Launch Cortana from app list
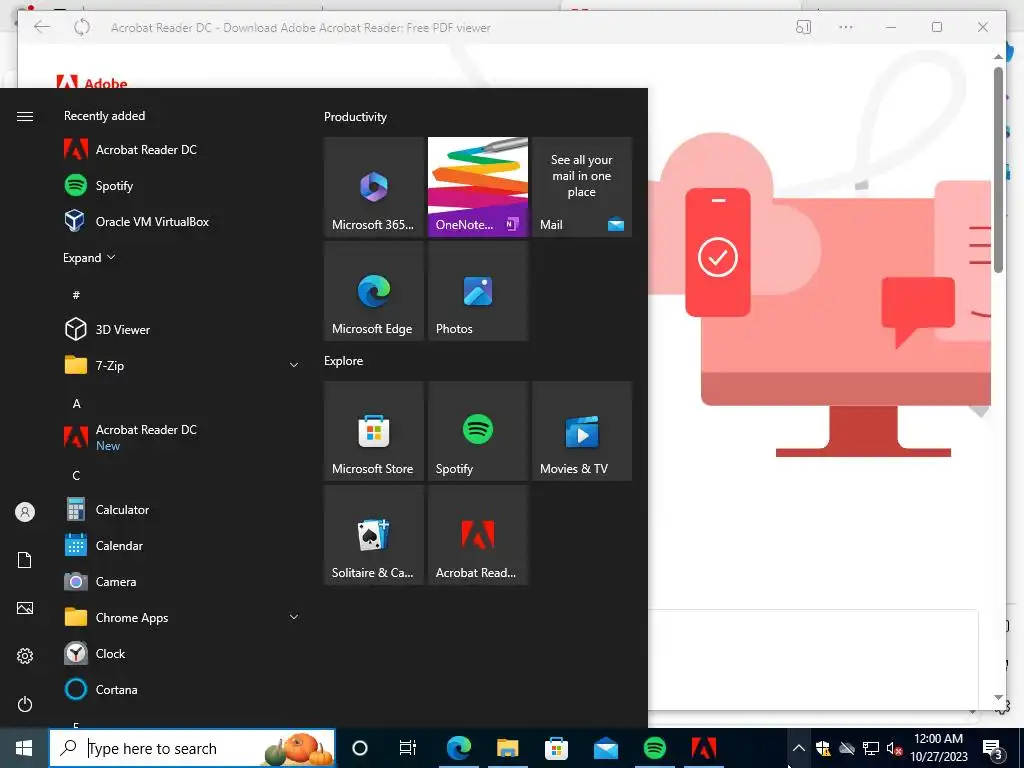The width and height of the screenshot is (1024, 768). [x=182, y=689]
